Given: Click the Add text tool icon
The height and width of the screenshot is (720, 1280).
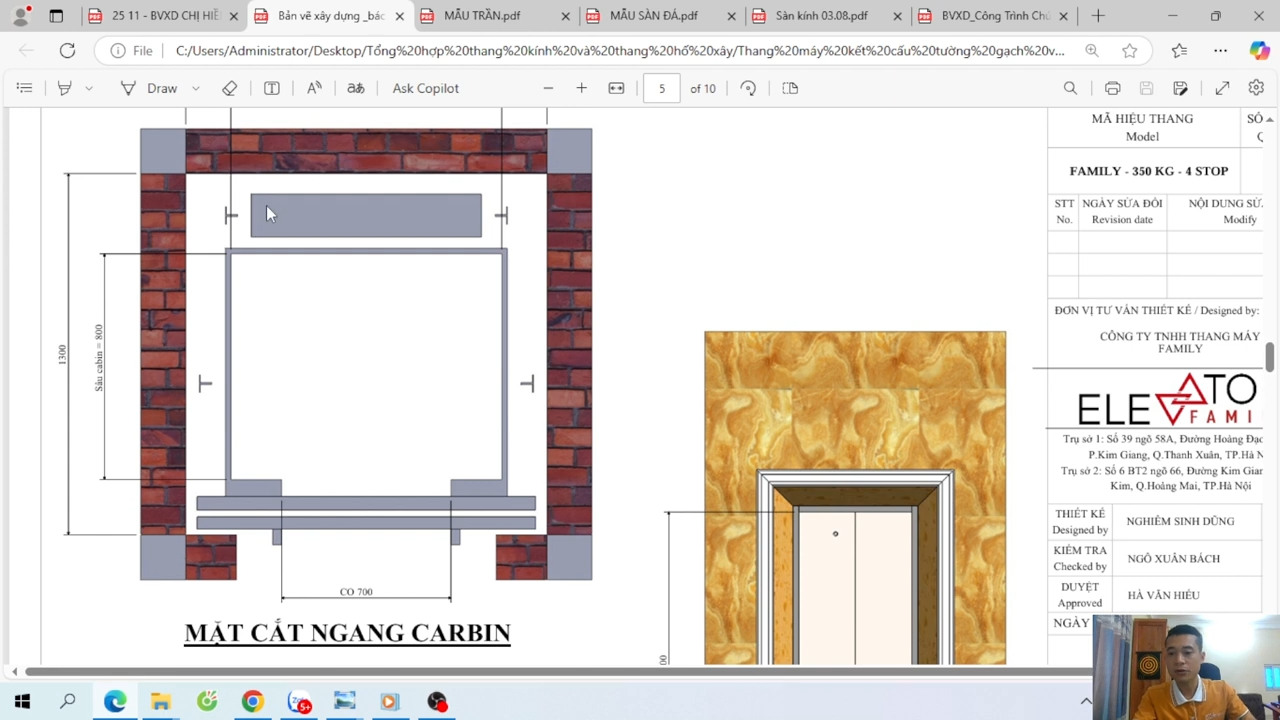Looking at the screenshot, I should click(272, 88).
